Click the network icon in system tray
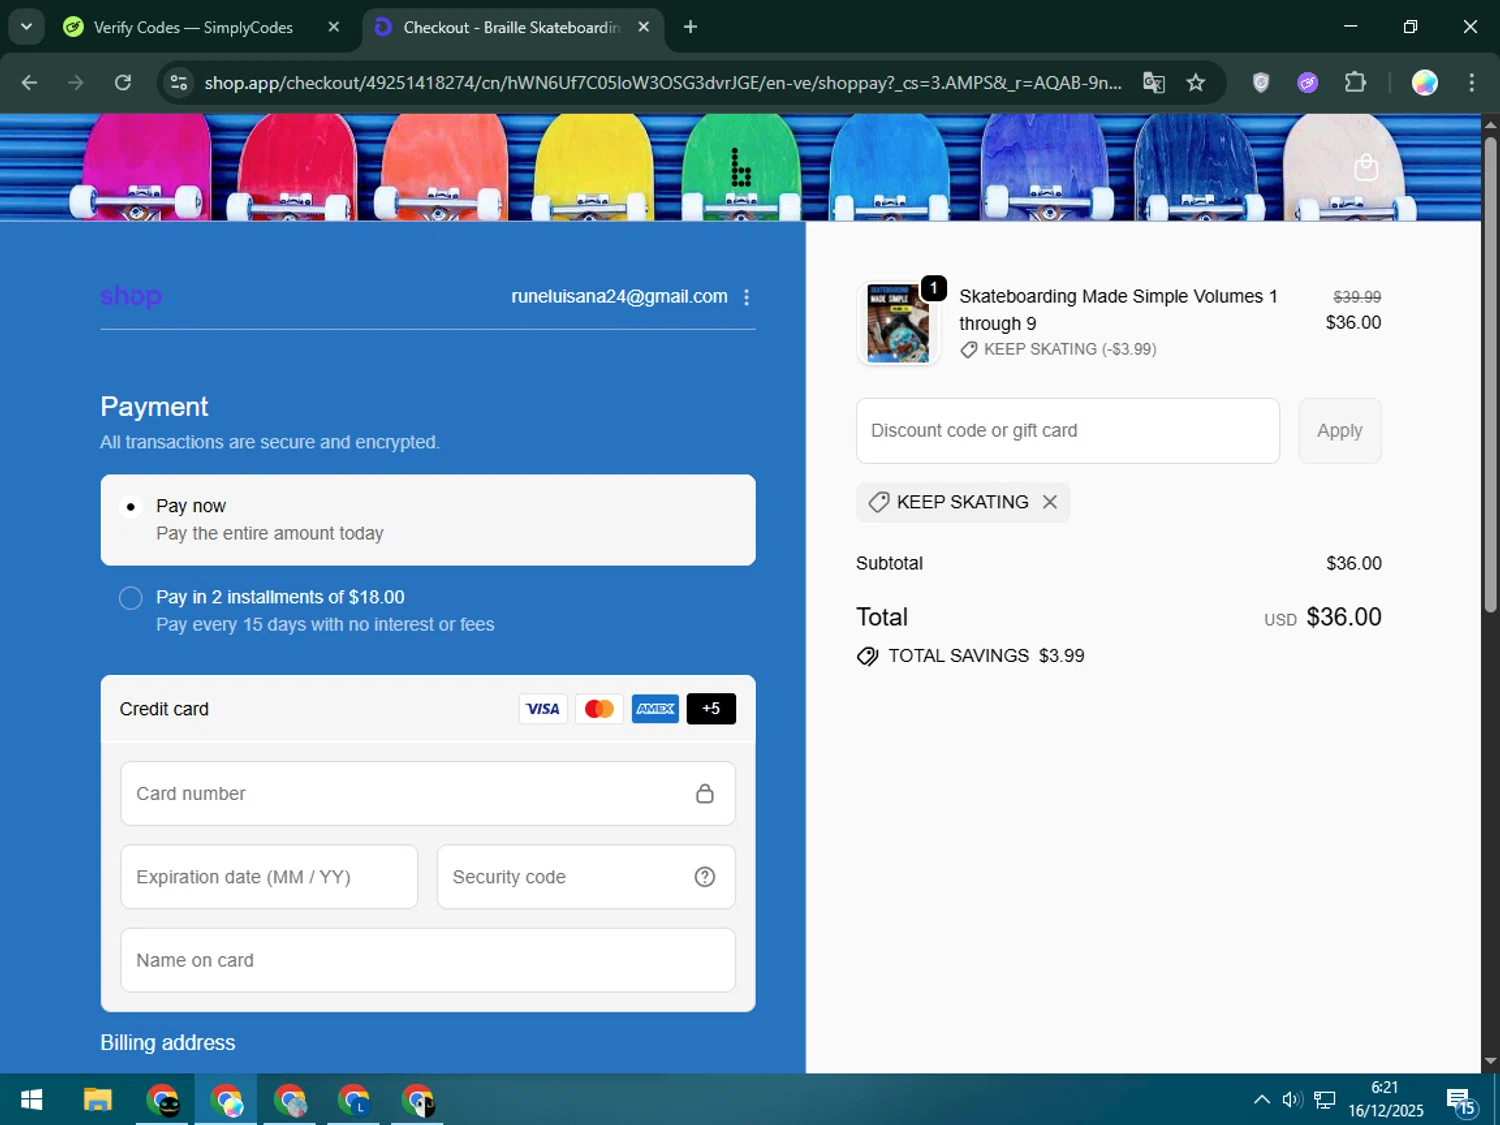 tap(1325, 1100)
